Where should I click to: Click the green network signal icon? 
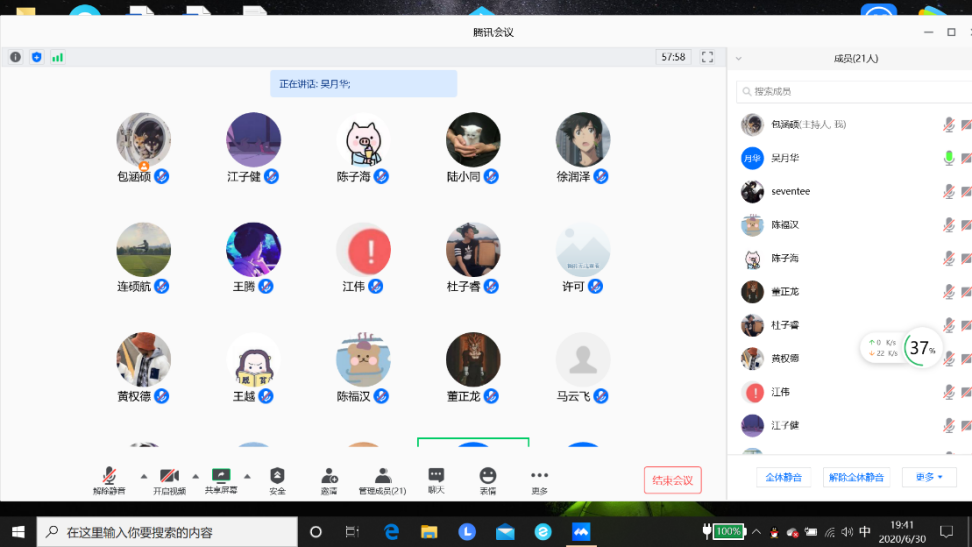[x=57, y=57]
